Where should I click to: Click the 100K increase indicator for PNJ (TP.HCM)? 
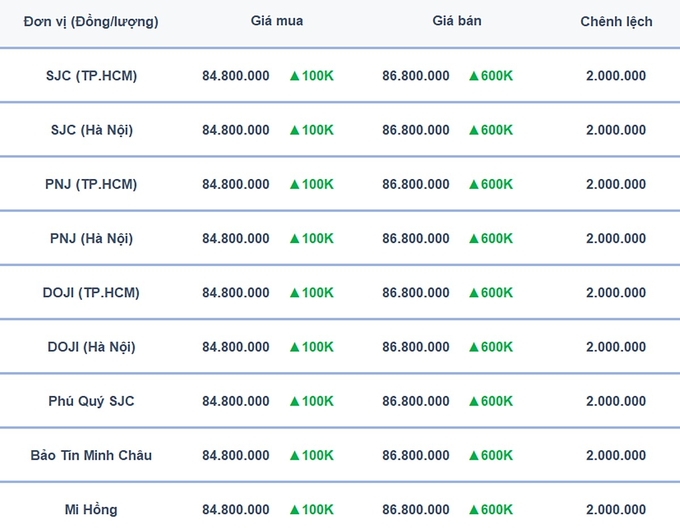coord(312,184)
